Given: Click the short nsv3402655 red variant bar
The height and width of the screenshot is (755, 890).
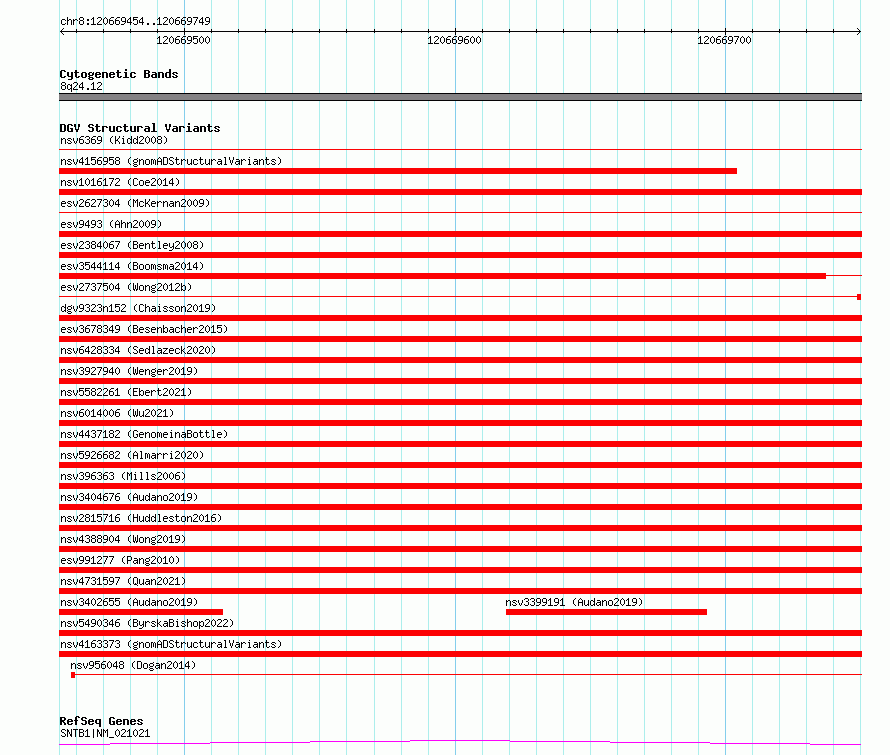Looking at the screenshot, I should (x=141, y=612).
